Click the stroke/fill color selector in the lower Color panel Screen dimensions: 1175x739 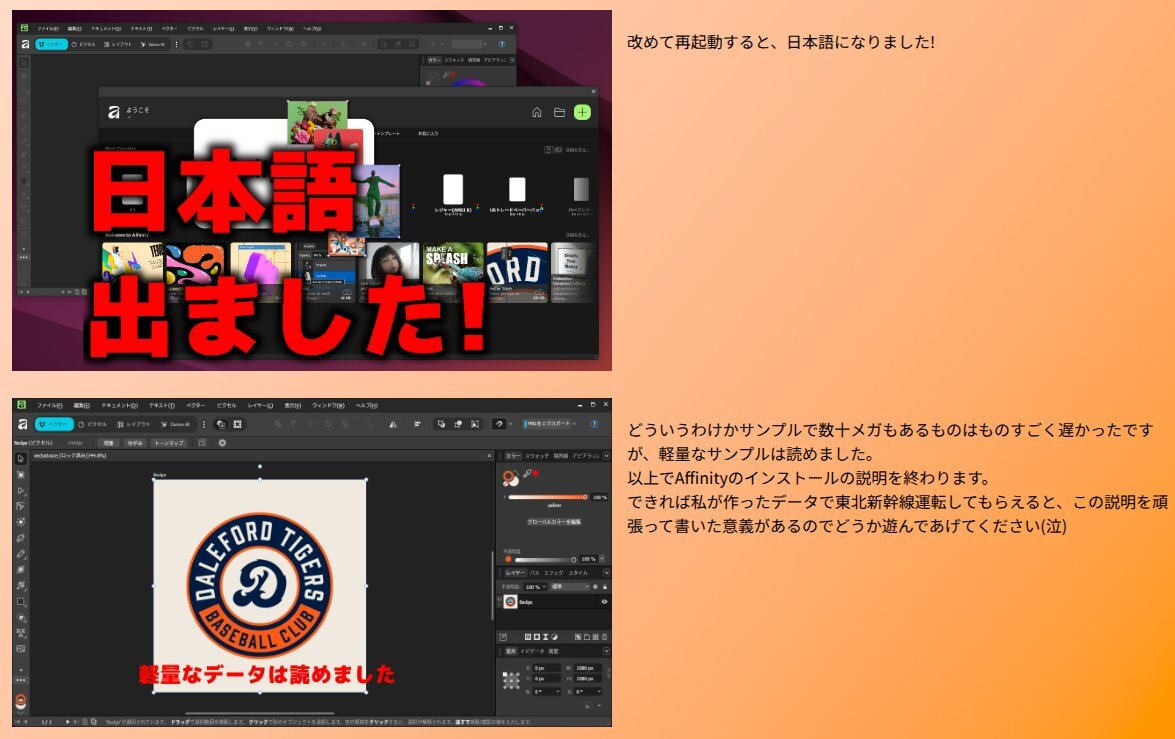tap(510, 478)
